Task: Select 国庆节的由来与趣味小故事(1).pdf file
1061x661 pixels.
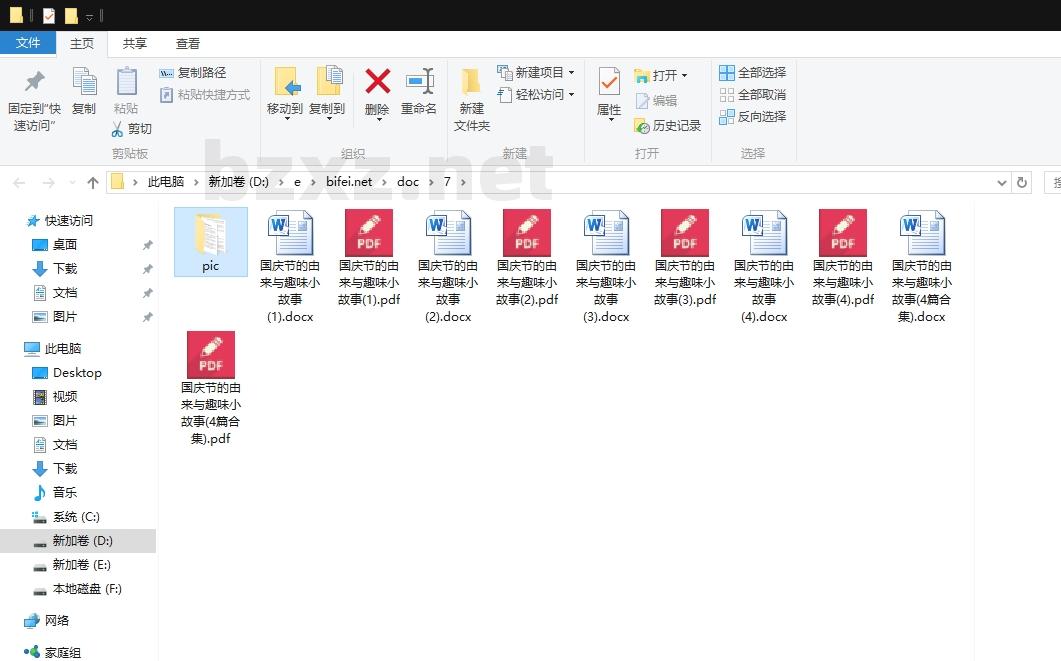Action: coord(369,235)
